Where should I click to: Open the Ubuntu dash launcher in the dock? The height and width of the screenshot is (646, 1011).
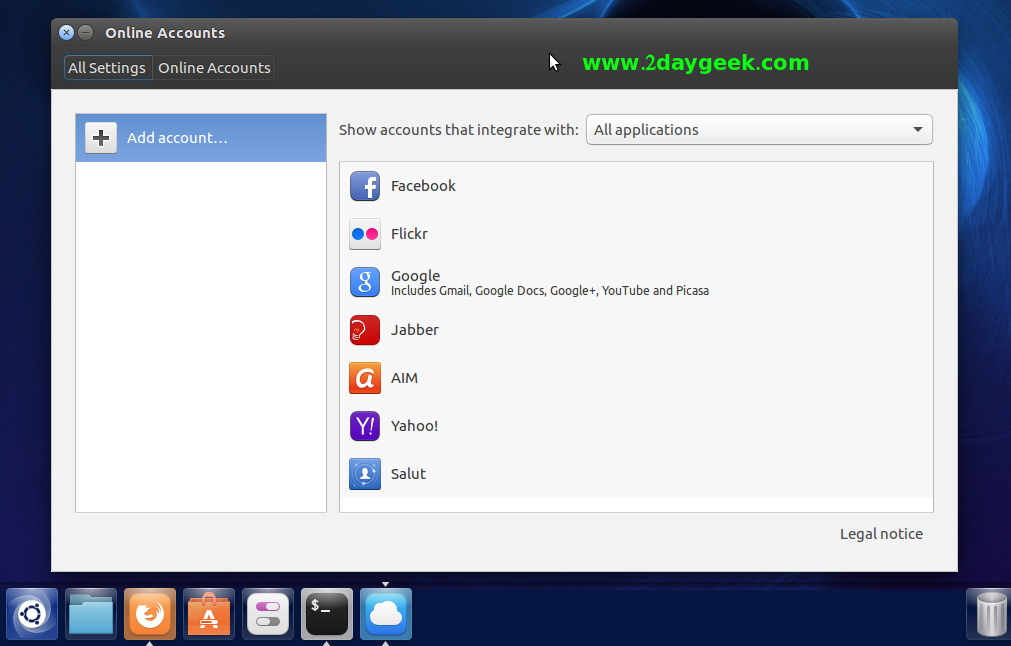[x=32, y=614]
